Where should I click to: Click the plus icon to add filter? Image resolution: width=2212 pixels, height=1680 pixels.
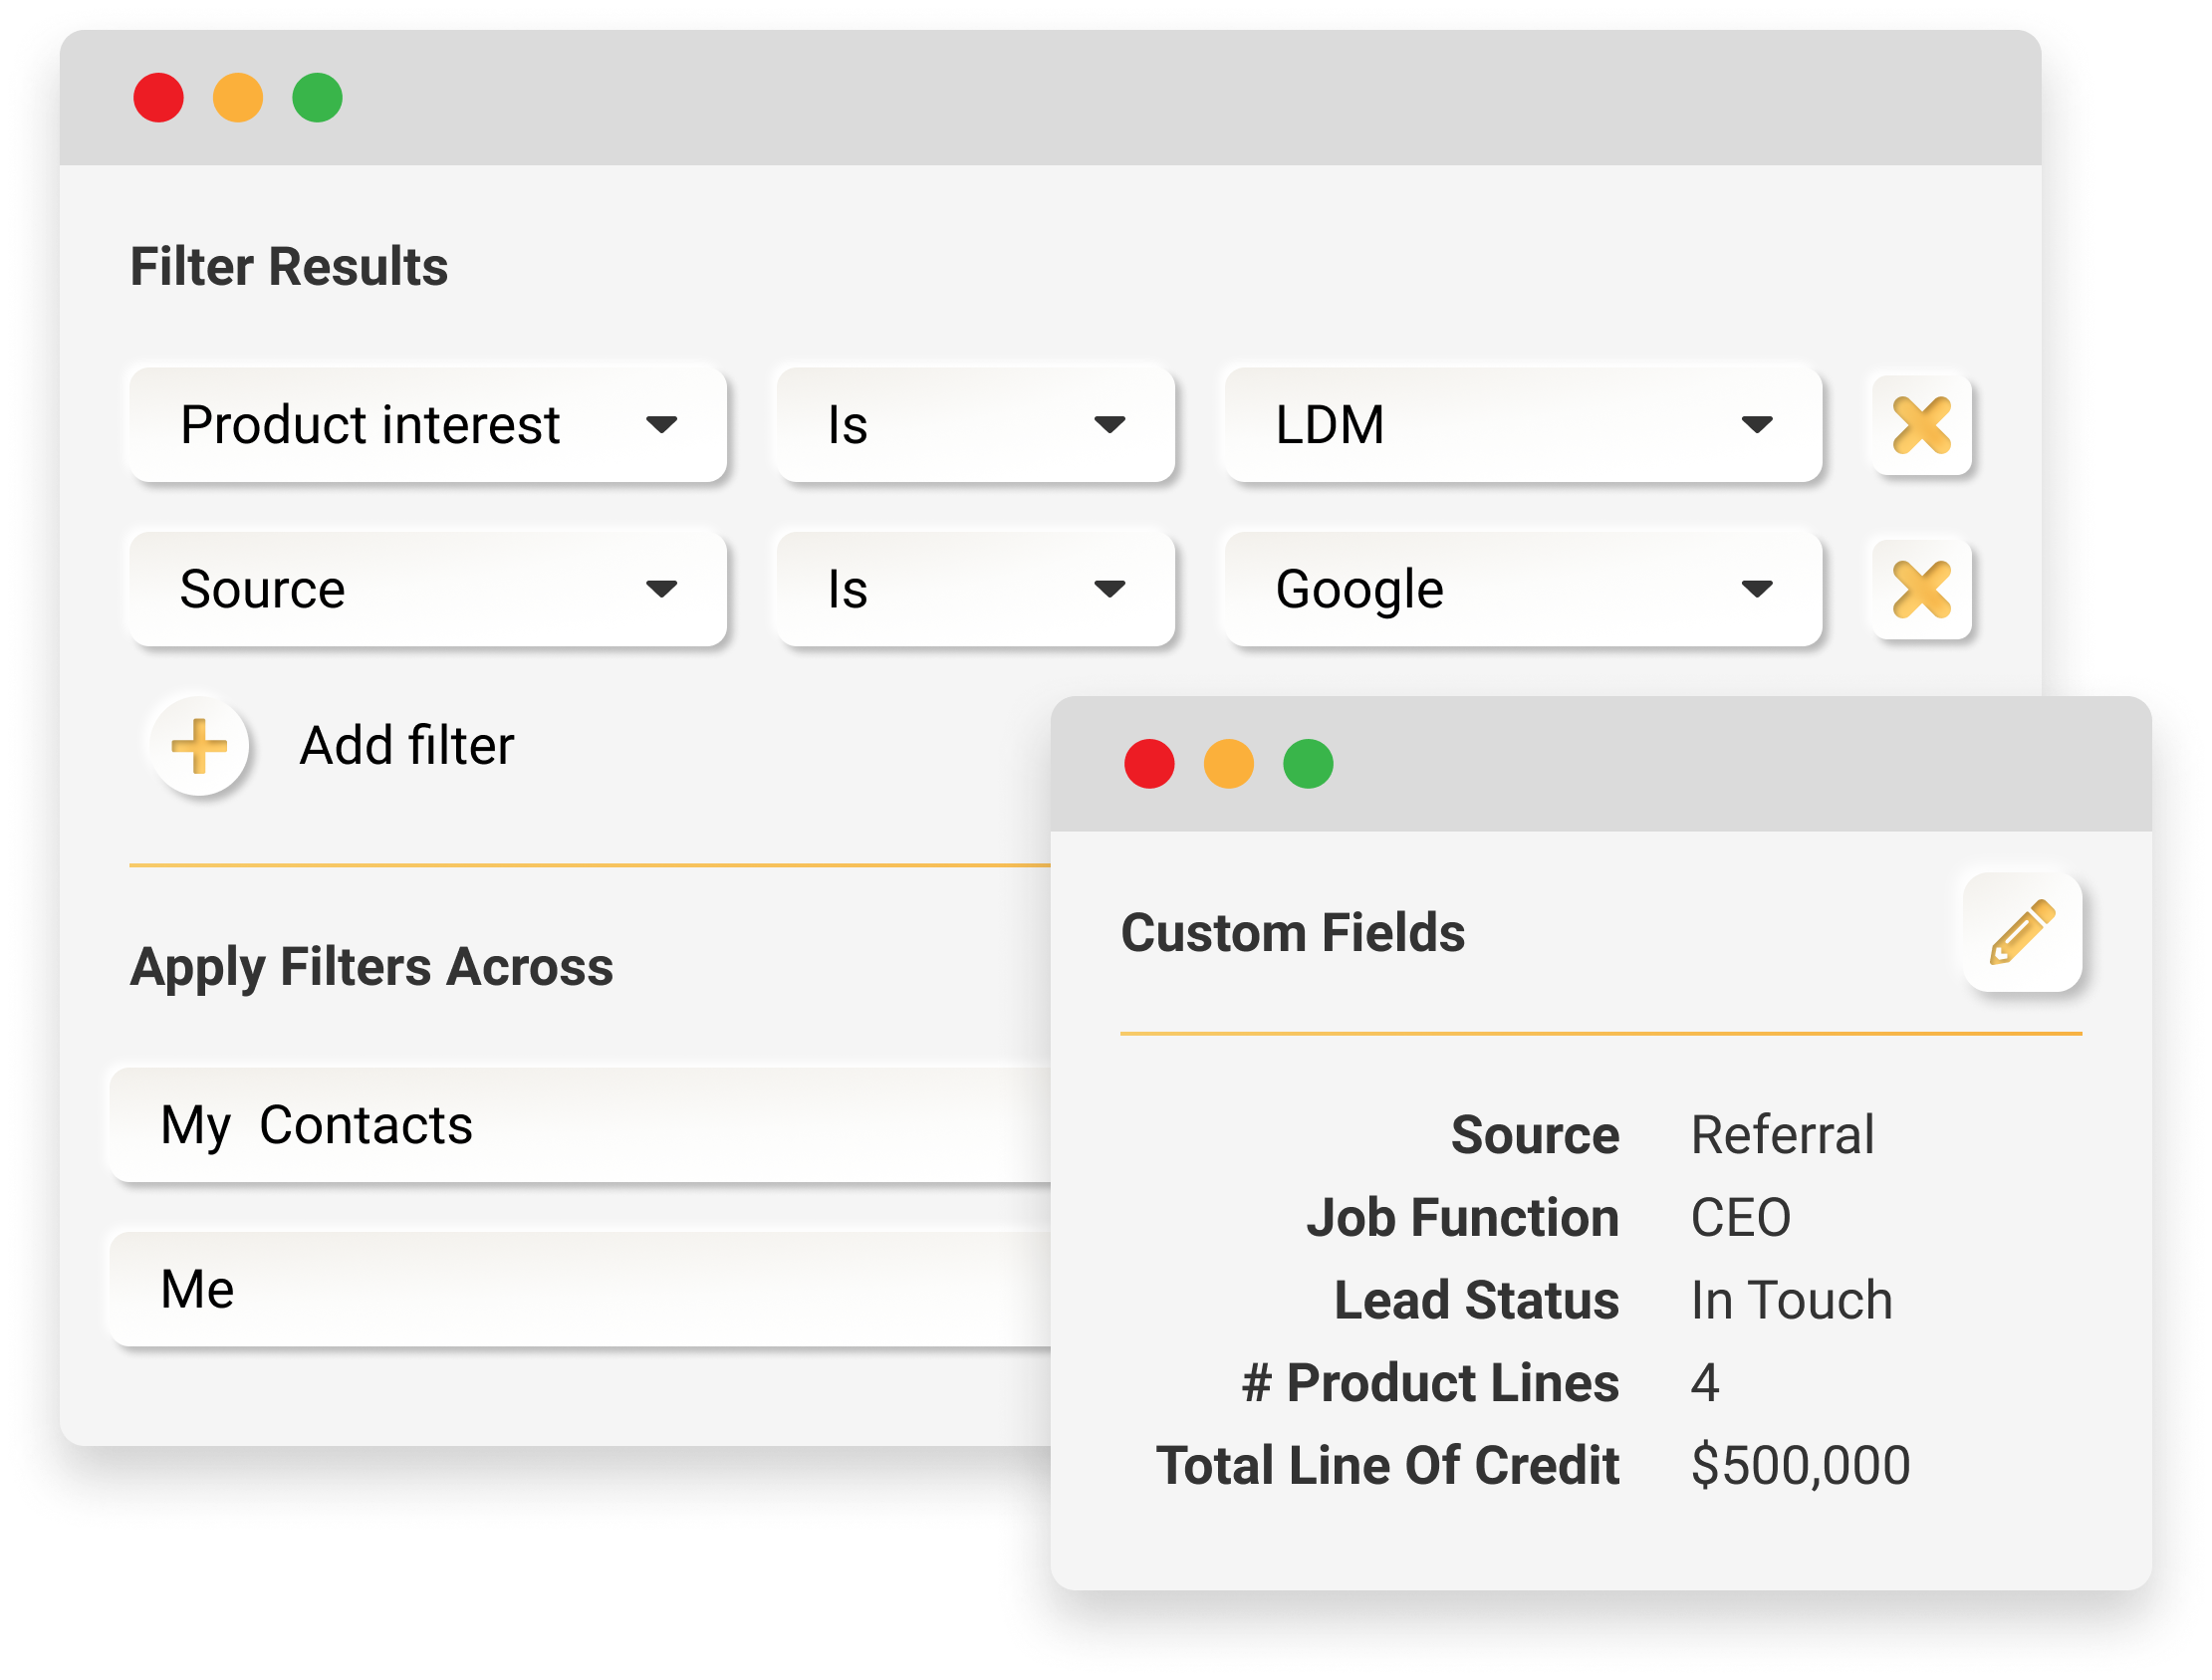(x=199, y=746)
